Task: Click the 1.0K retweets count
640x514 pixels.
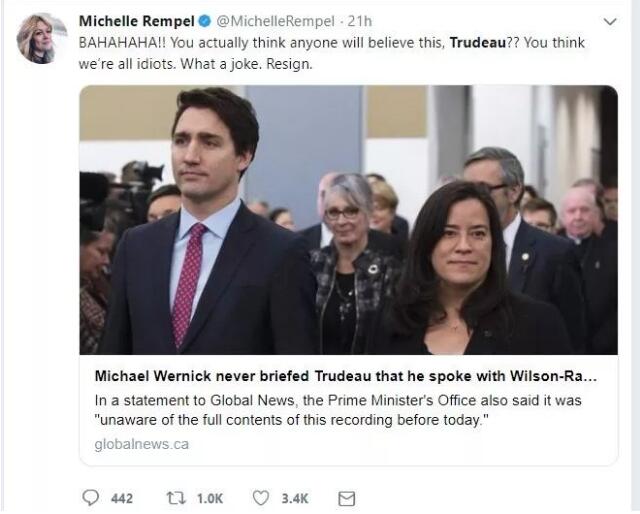Action: click(209, 498)
